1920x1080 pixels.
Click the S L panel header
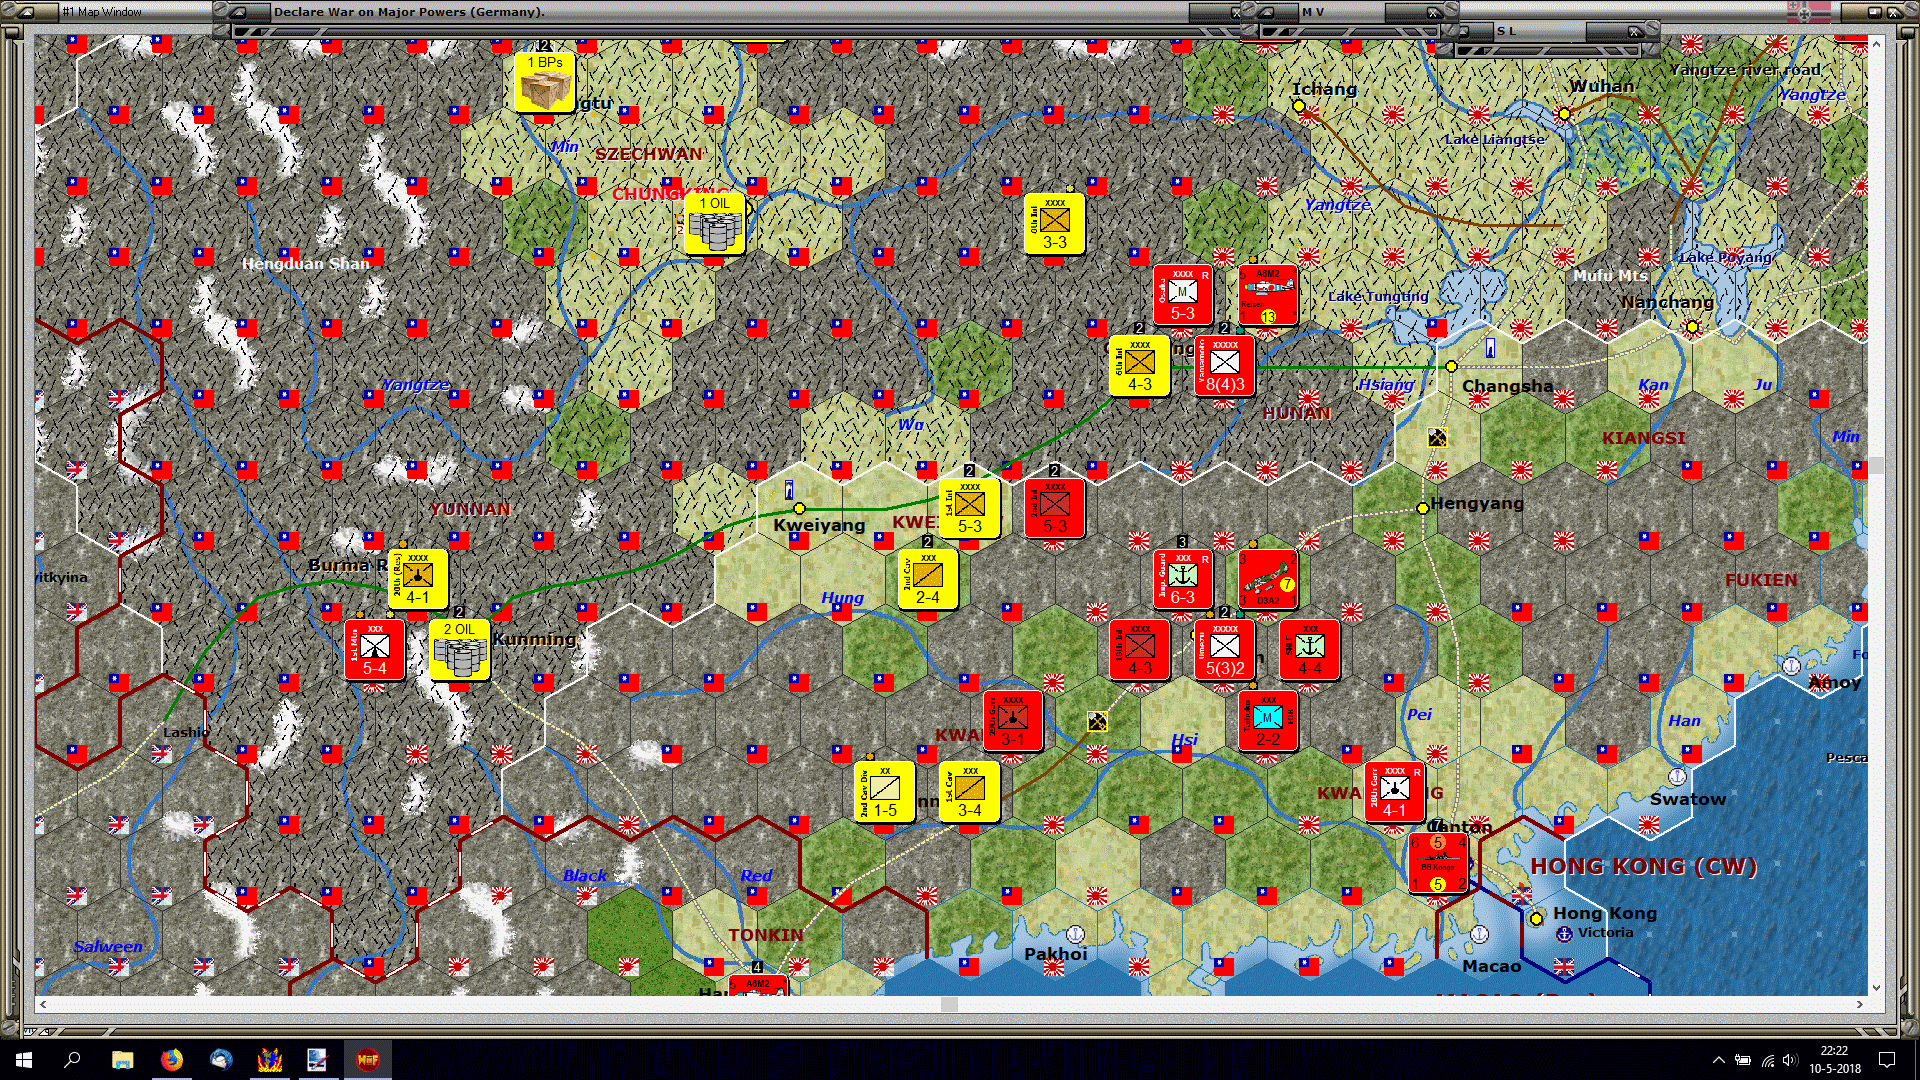[x=1506, y=31]
